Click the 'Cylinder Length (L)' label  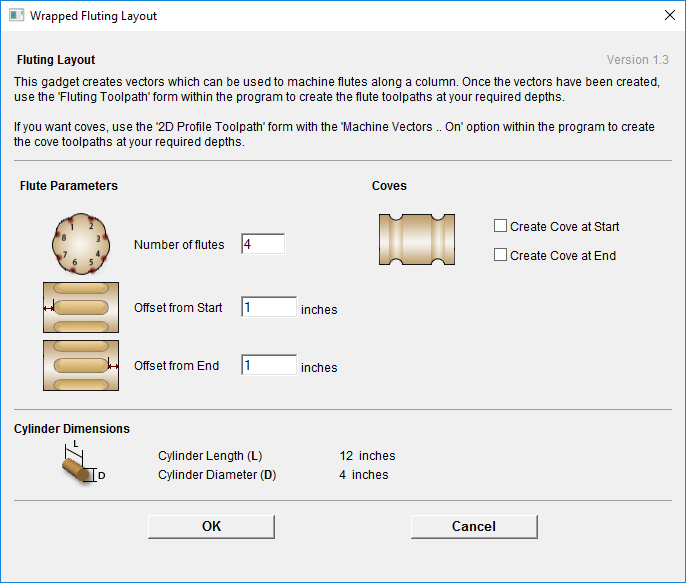210,456
